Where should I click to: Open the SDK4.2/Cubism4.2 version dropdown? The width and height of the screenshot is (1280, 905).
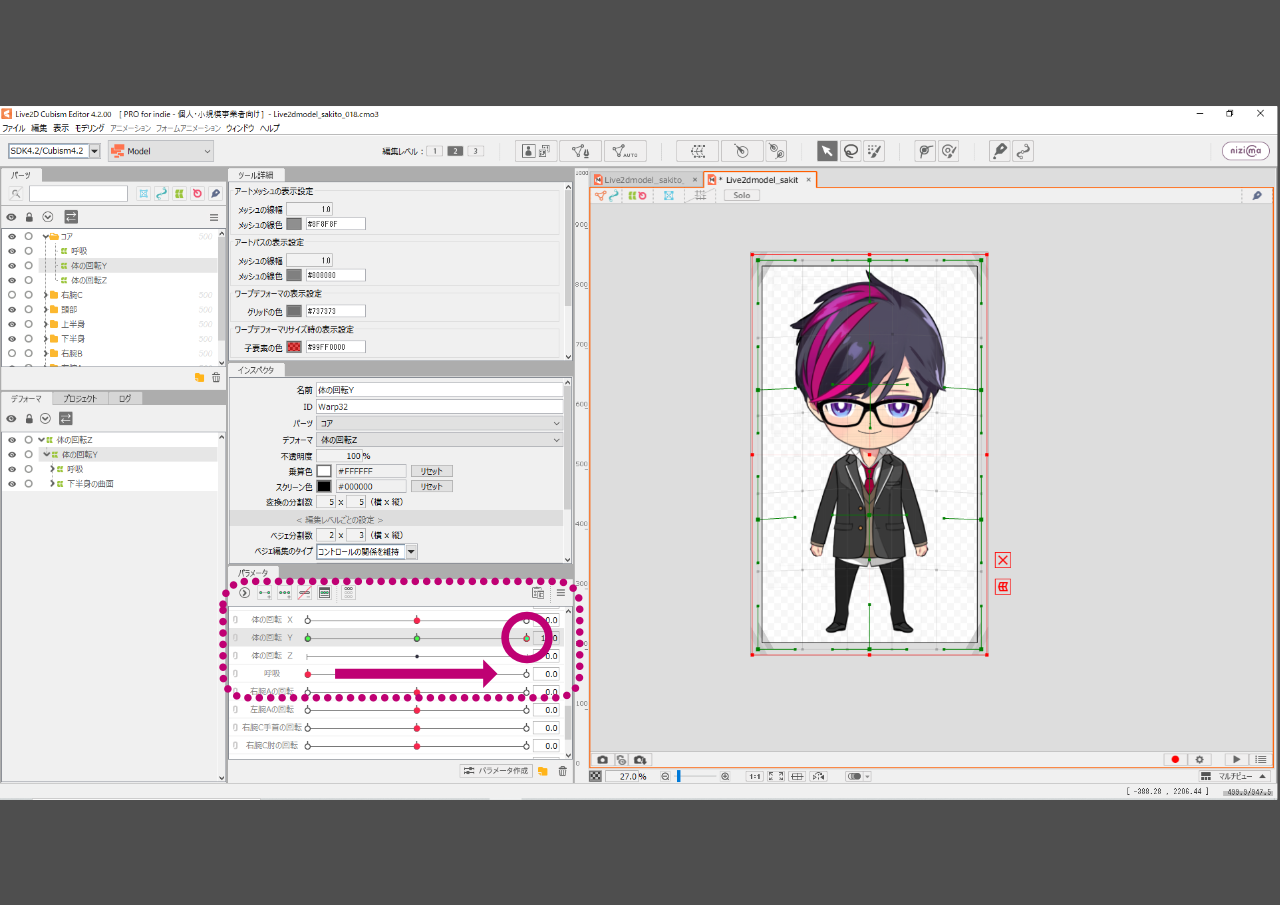pyautogui.click(x=55, y=151)
